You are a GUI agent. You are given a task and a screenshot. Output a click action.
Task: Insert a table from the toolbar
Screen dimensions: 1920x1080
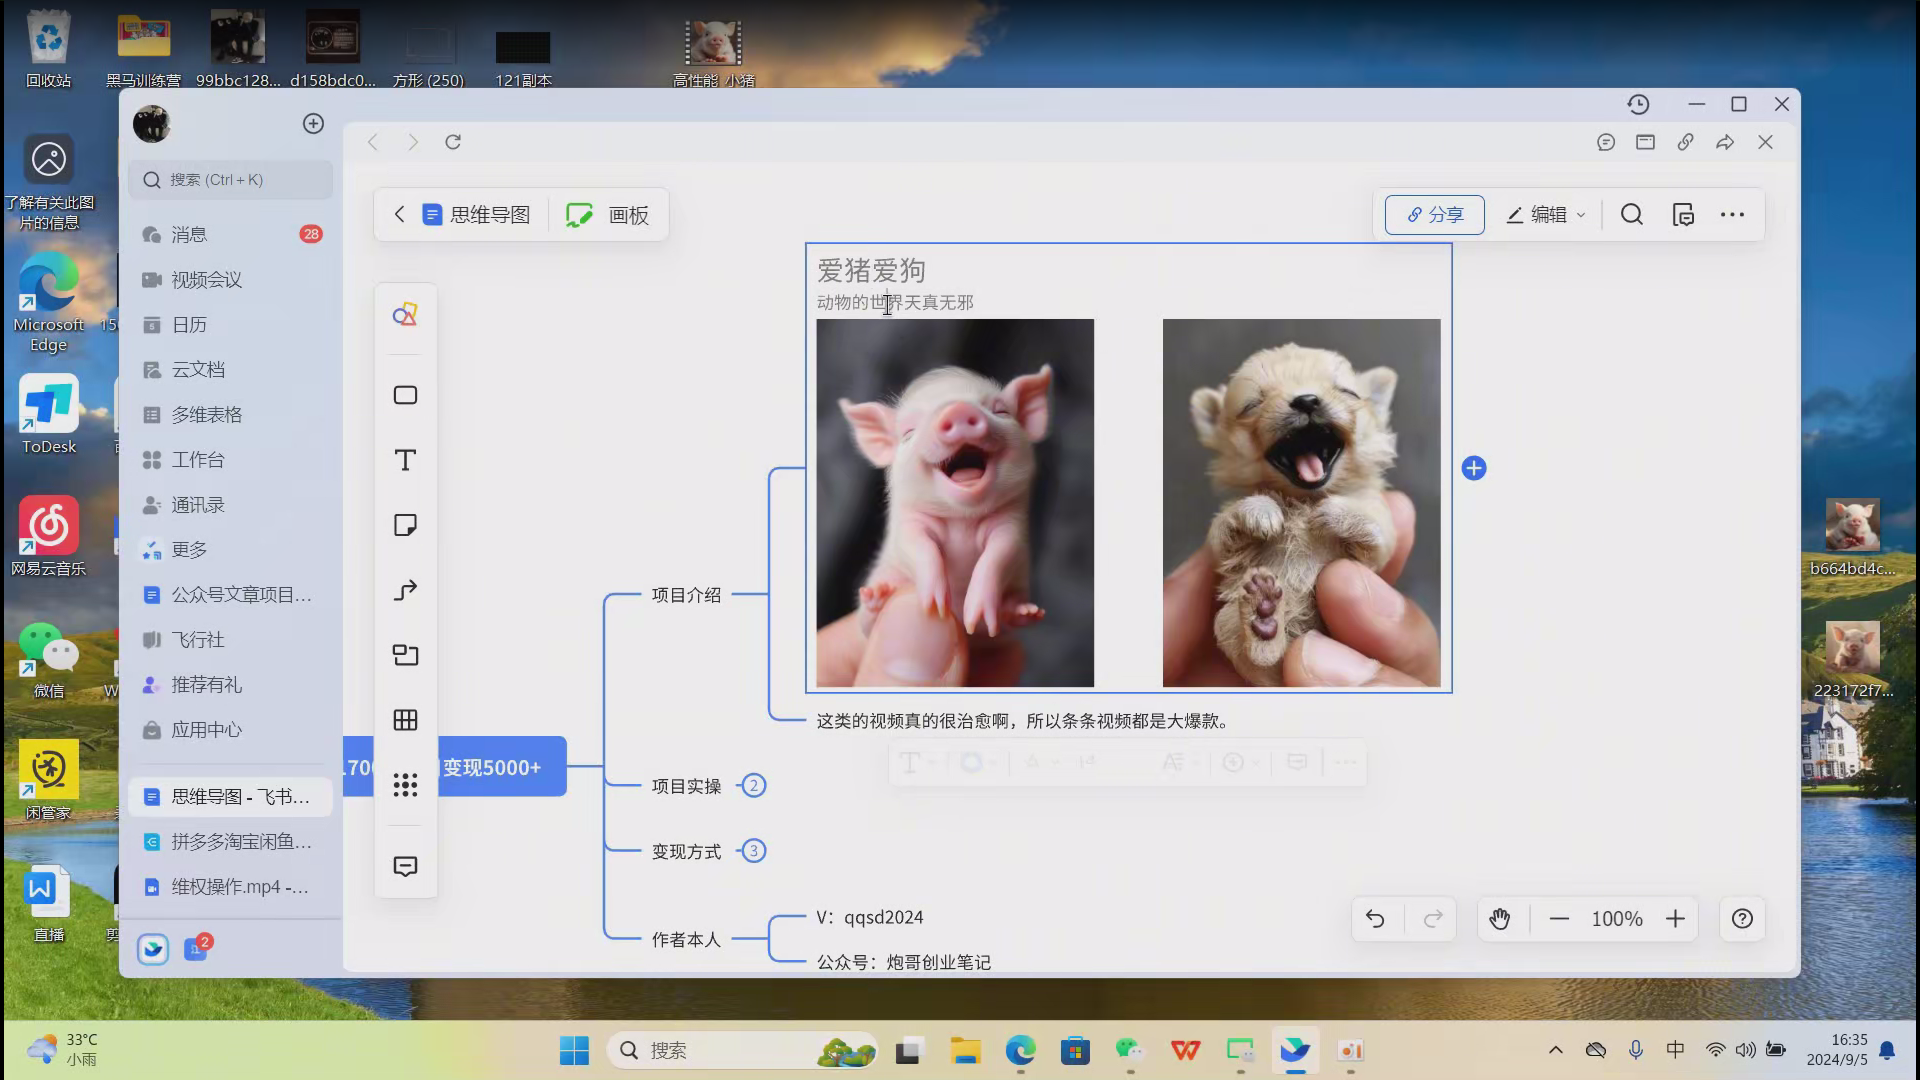405,720
